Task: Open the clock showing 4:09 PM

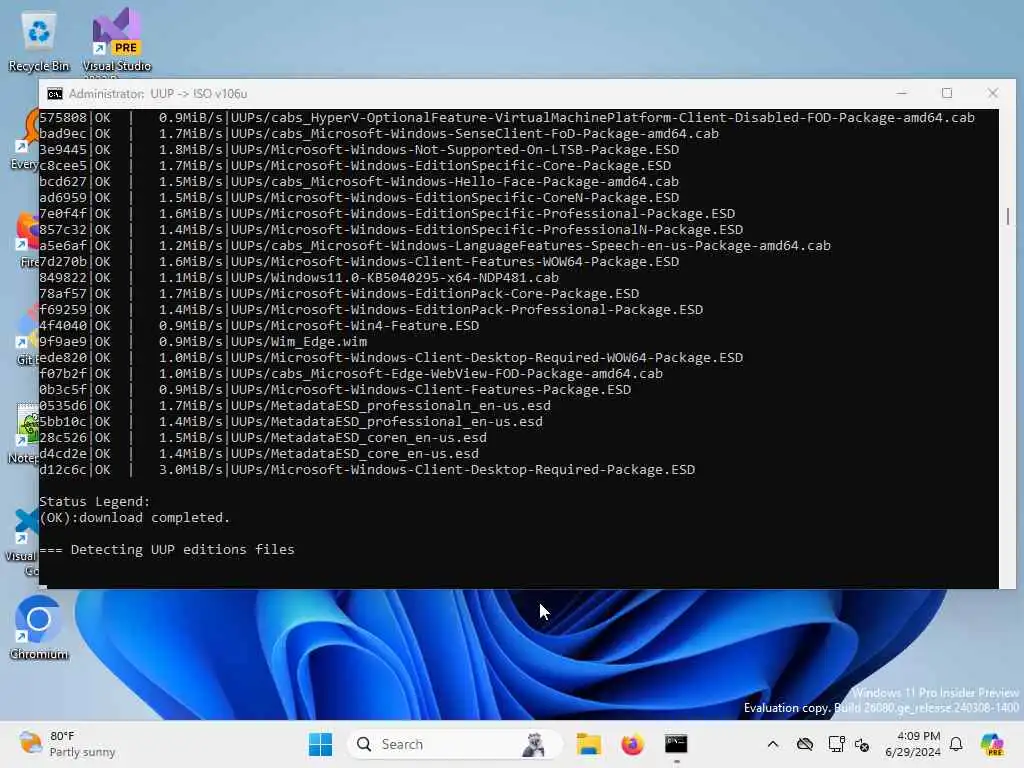Action: (913, 744)
